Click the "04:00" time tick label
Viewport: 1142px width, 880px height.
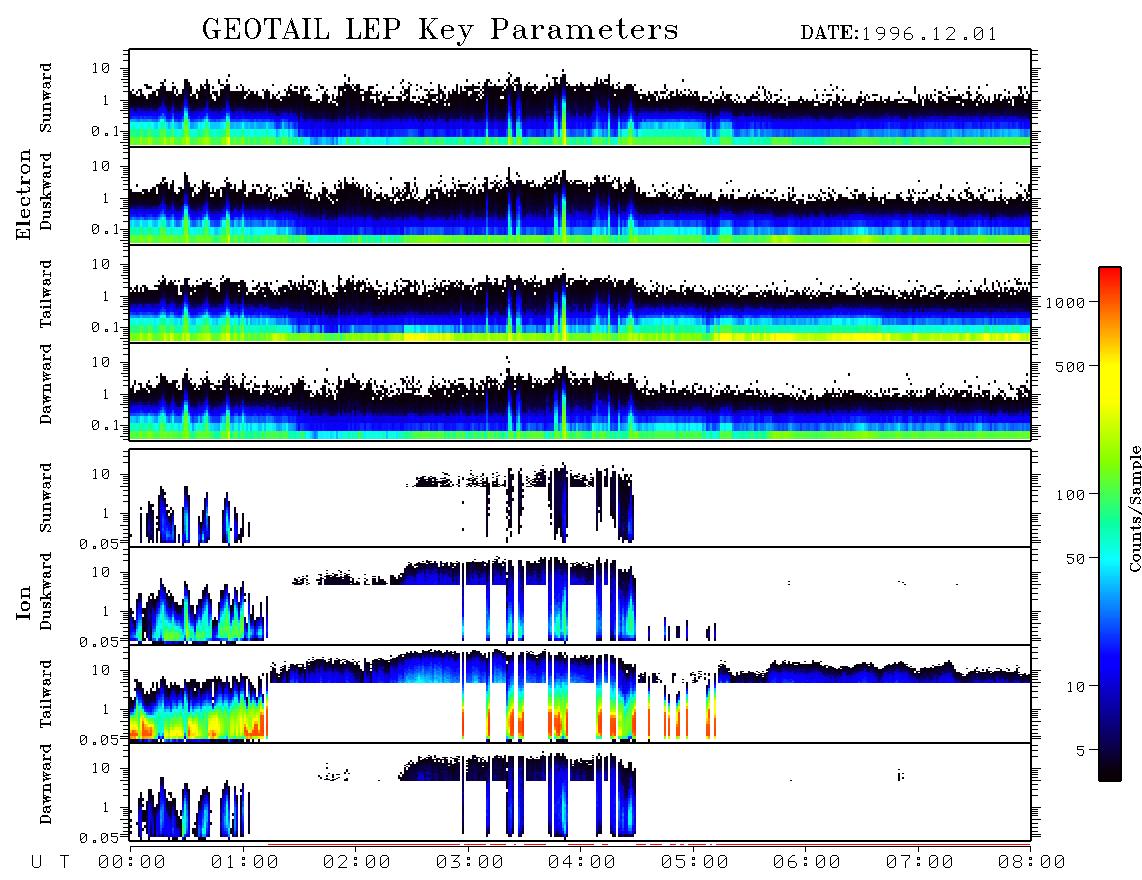582,862
